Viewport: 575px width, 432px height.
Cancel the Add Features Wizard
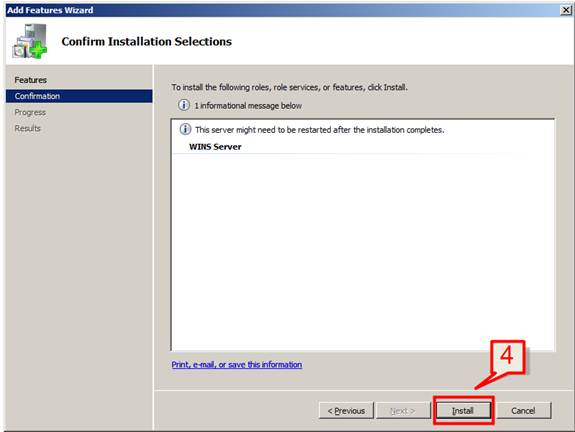point(523,410)
